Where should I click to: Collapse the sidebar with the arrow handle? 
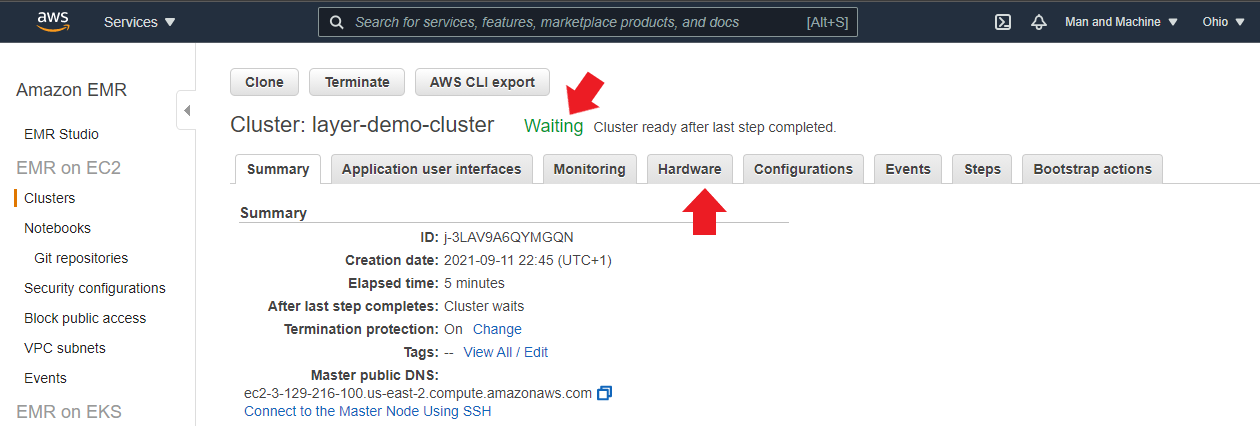[x=187, y=110]
